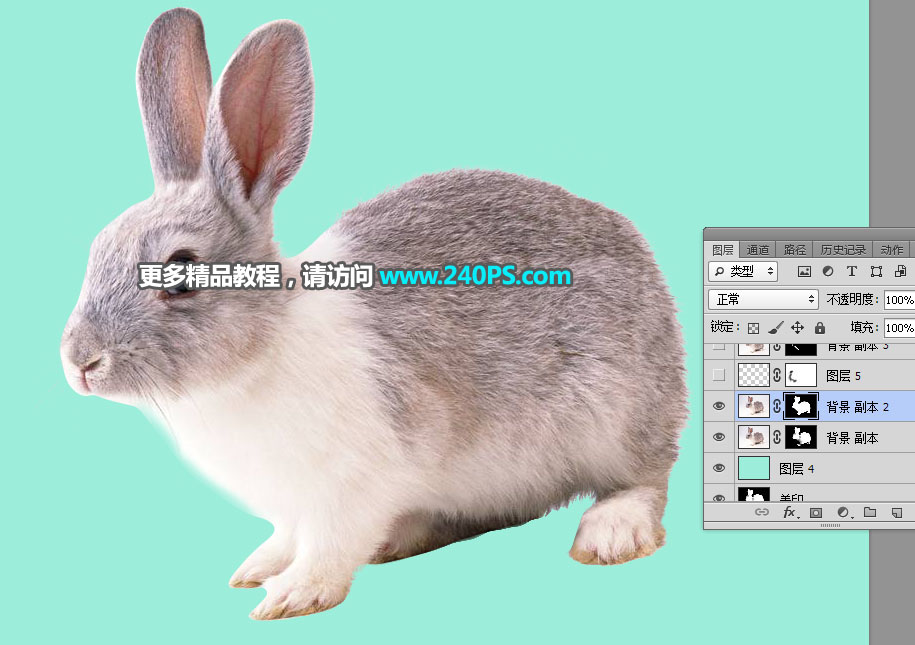The width and height of the screenshot is (915, 645).
Task: Open layer styles fx button
Action: click(x=790, y=512)
